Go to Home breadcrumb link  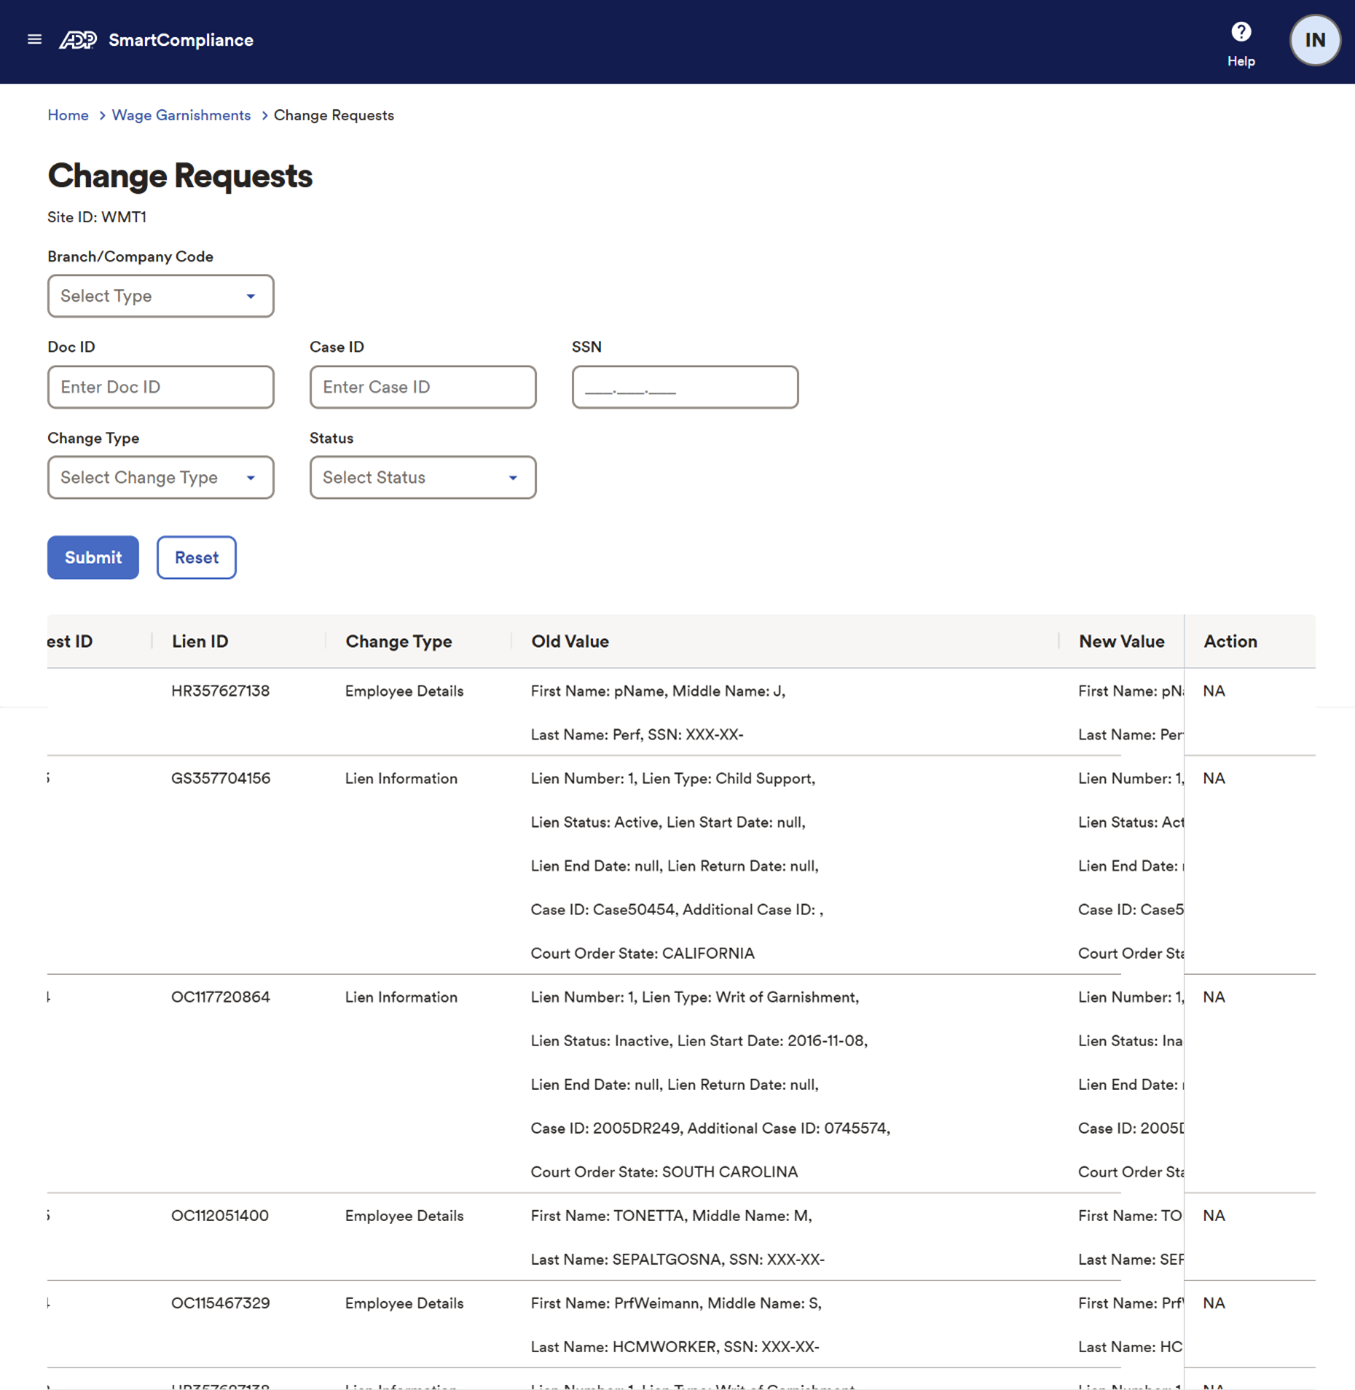pos(68,116)
